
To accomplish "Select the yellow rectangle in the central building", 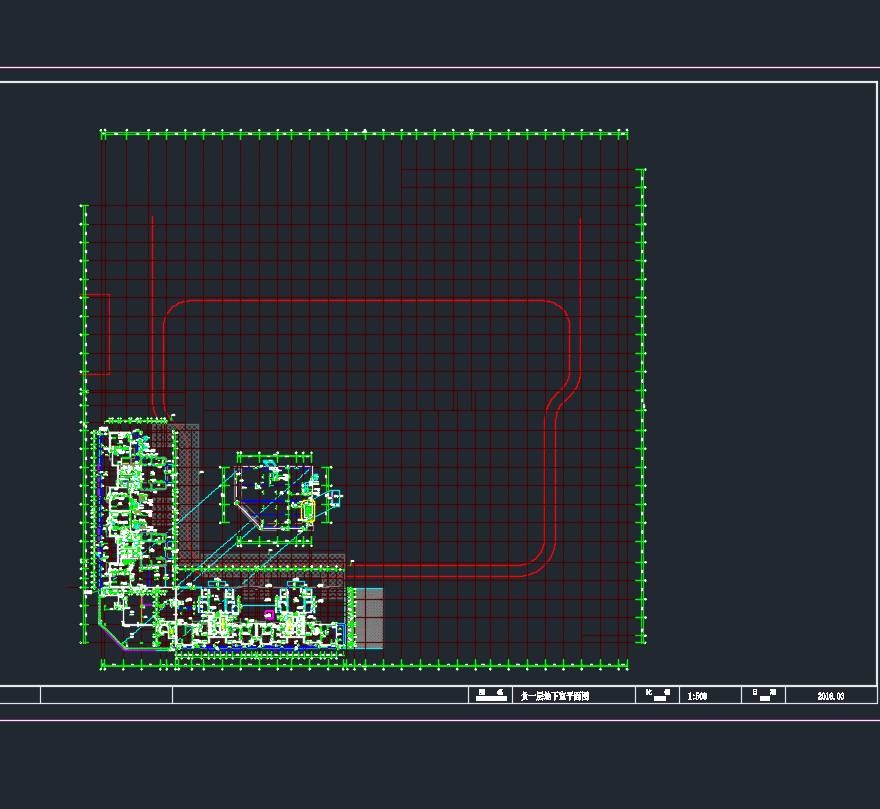I will (308, 511).
